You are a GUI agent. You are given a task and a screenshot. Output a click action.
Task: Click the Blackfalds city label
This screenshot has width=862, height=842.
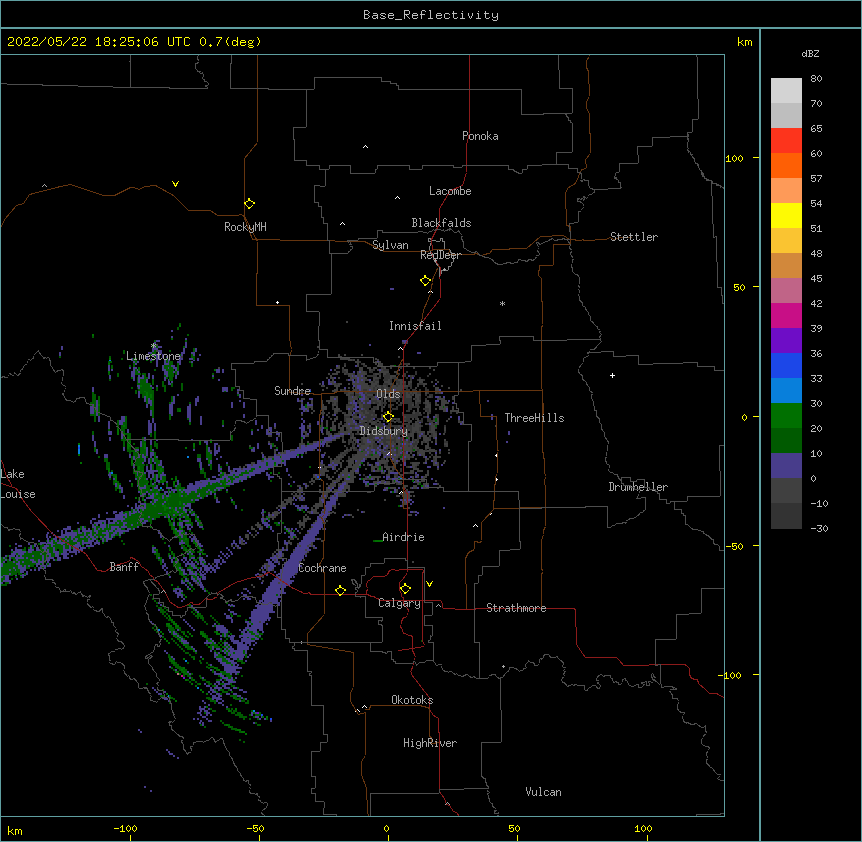point(441,223)
